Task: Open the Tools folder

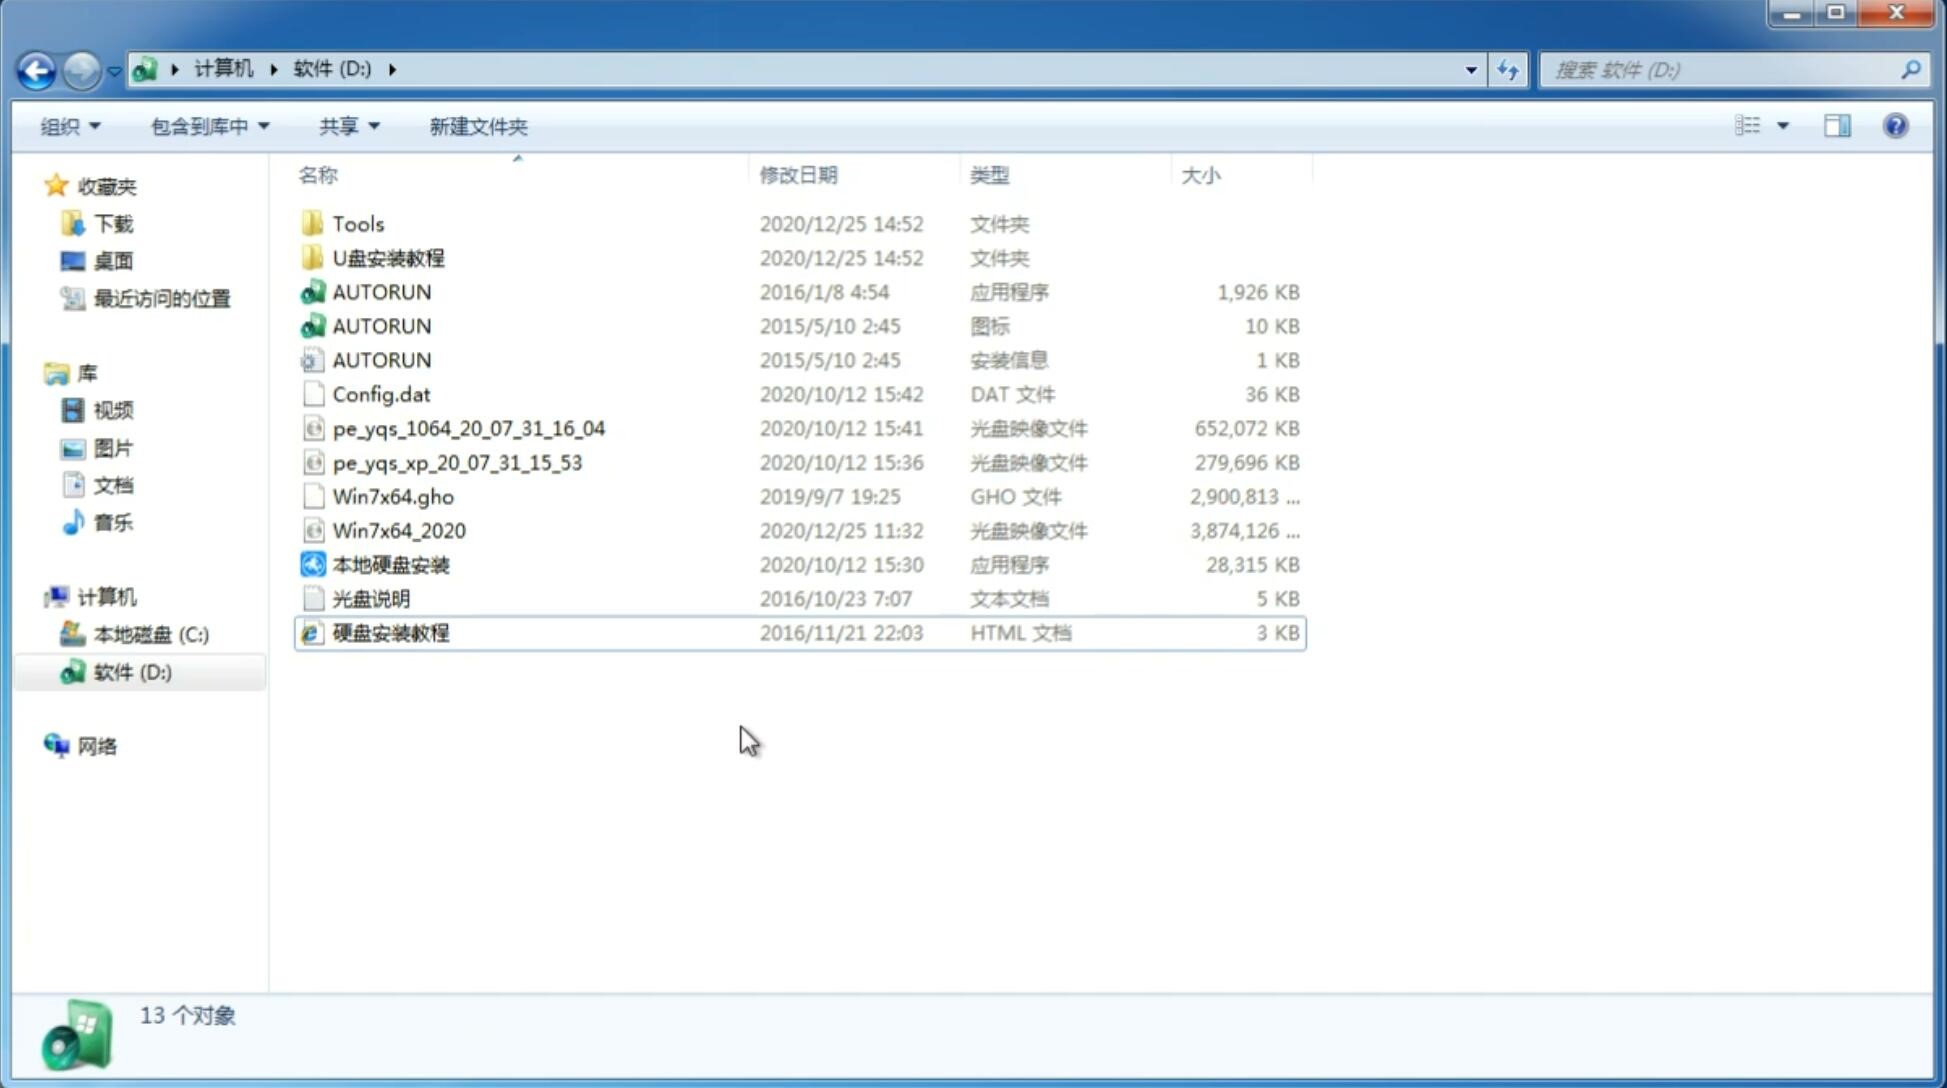Action: [x=357, y=223]
